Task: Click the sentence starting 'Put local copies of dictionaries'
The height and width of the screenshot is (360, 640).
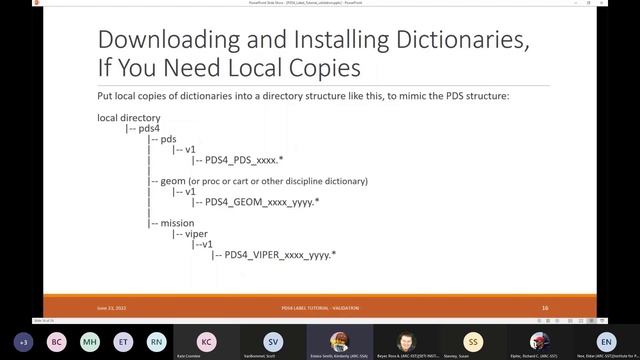Action: point(303,96)
